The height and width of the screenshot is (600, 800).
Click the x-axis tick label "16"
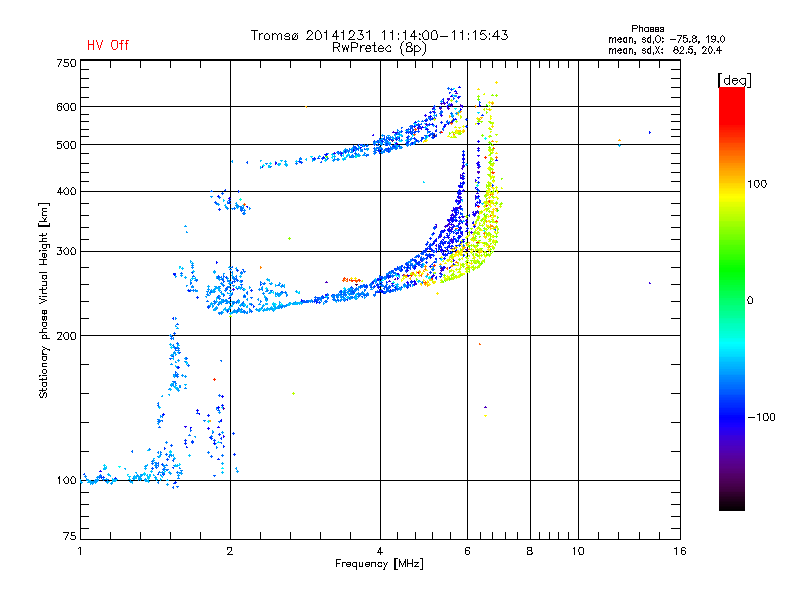(680, 551)
